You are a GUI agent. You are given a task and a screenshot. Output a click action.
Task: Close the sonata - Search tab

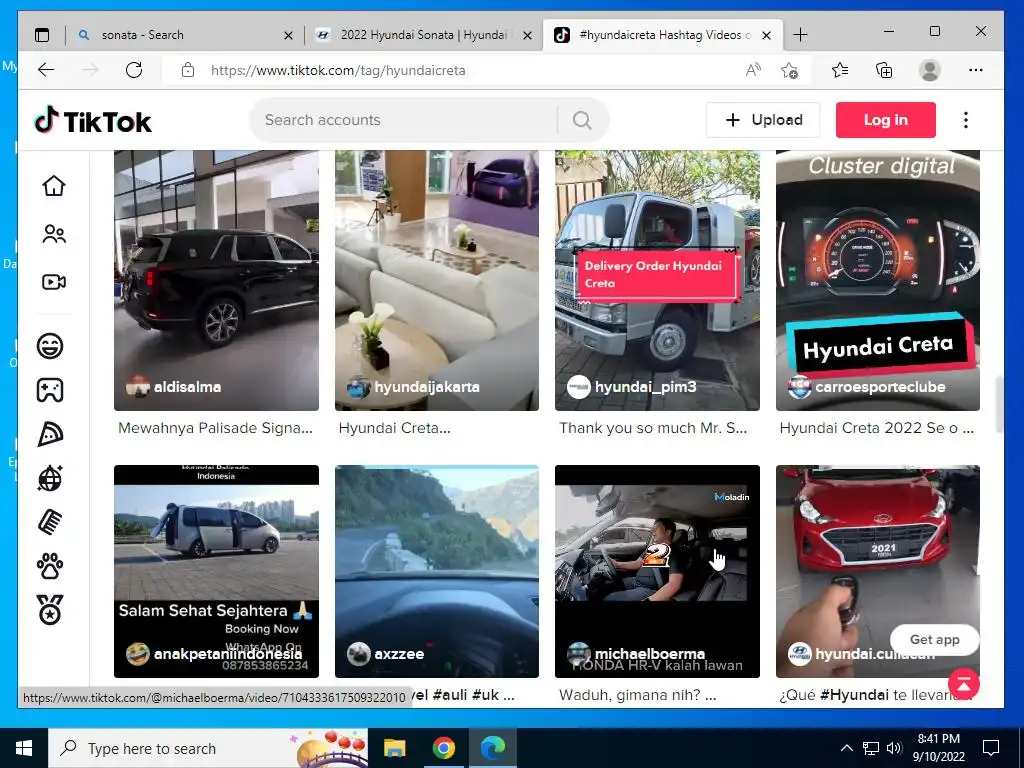coord(288,35)
